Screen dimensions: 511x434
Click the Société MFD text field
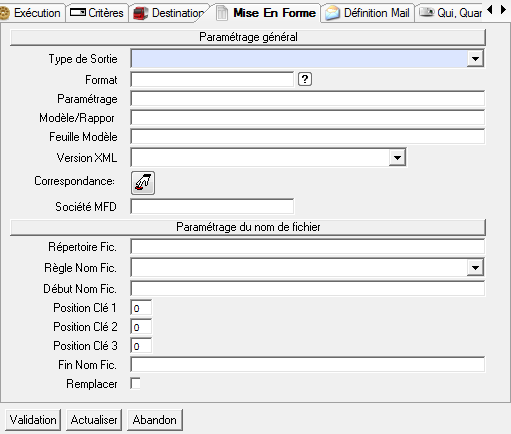pyautogui.click(x=212, y=206)
